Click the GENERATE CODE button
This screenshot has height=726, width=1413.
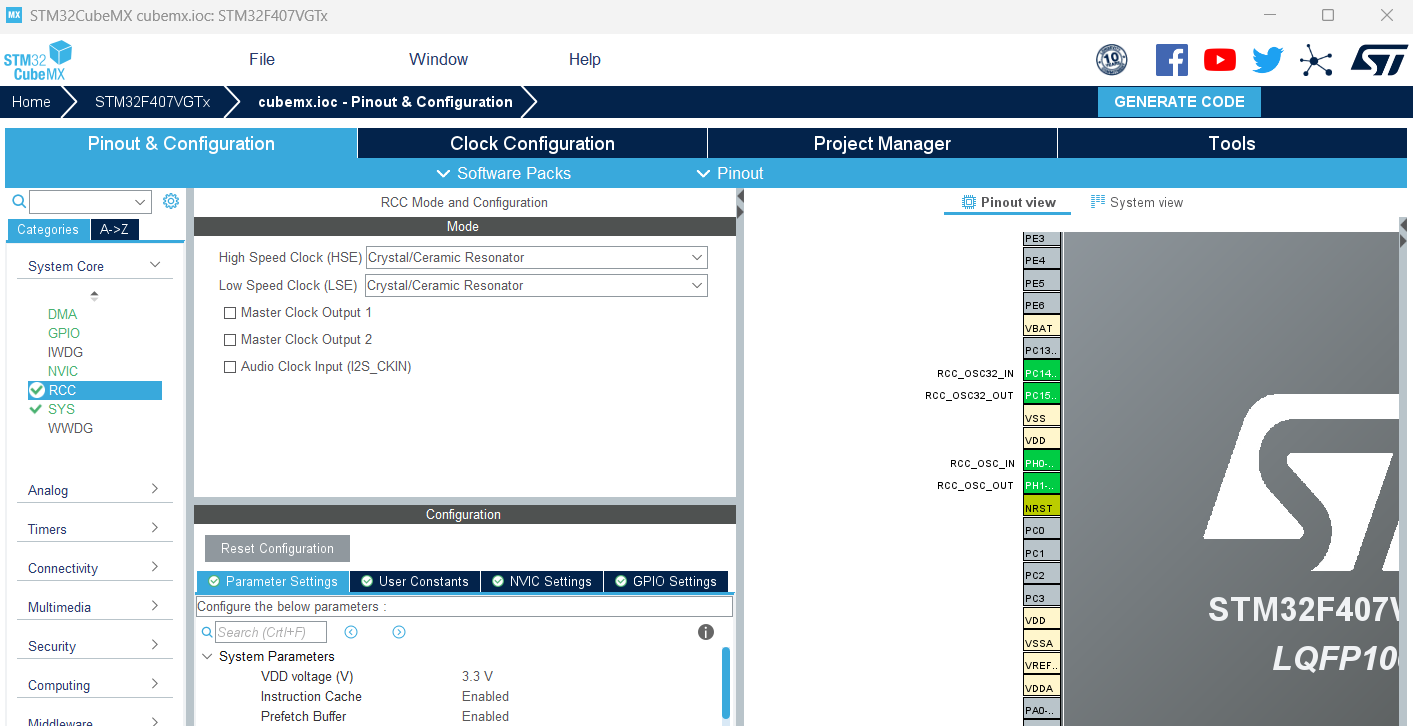(x=1179, y=102)
